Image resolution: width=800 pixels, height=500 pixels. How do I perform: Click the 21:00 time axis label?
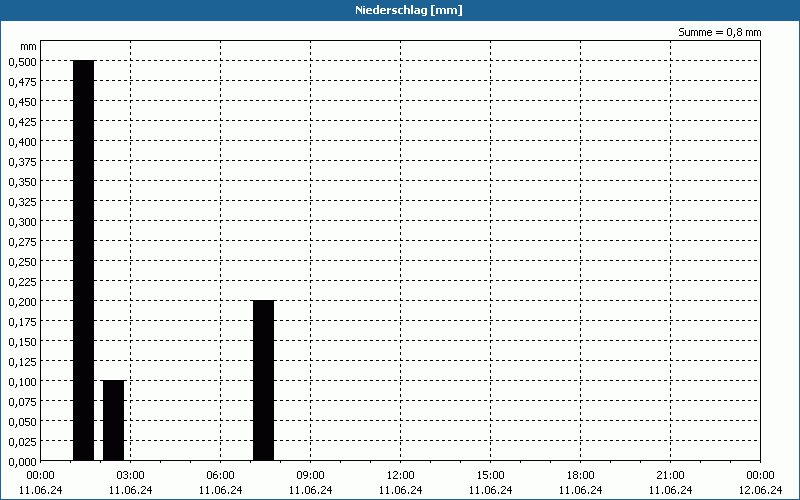(x=670, y=476)
